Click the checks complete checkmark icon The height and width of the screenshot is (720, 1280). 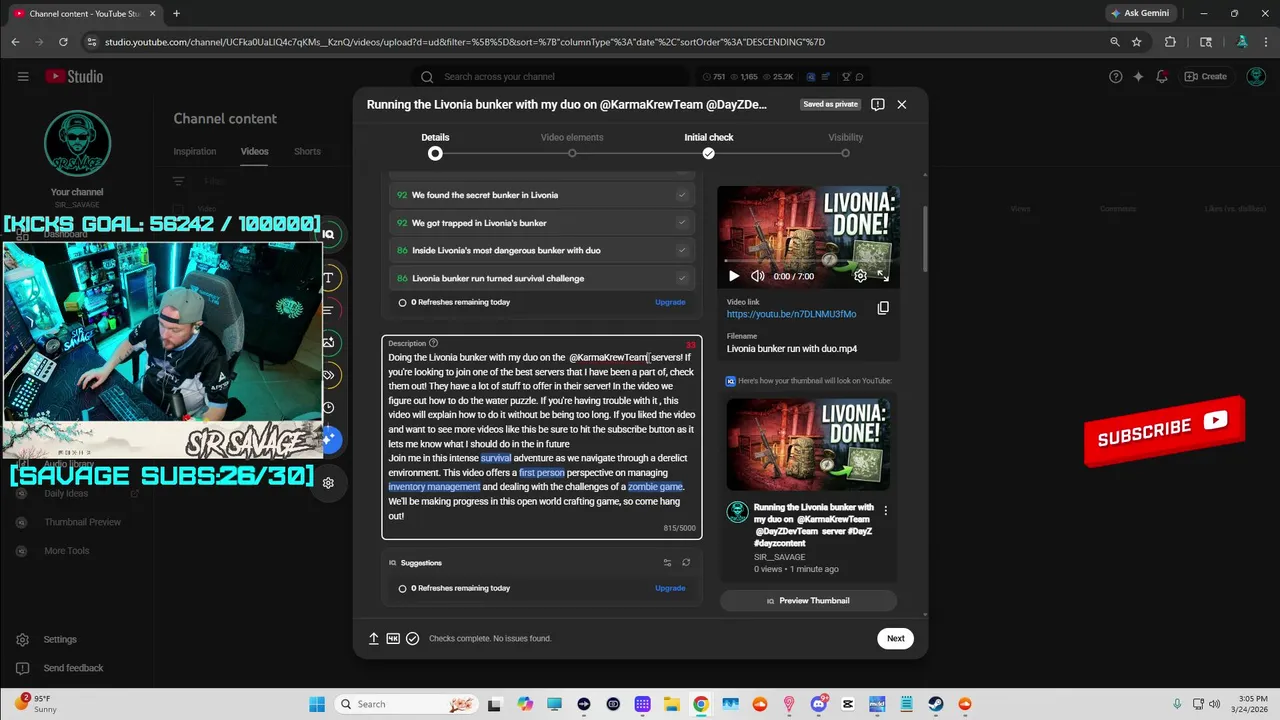tap(412, 638)
